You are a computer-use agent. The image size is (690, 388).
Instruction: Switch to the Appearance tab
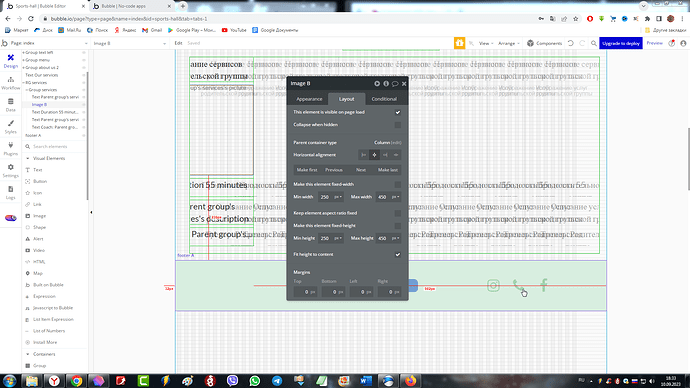pyautogui.click(x=309, y=99)
